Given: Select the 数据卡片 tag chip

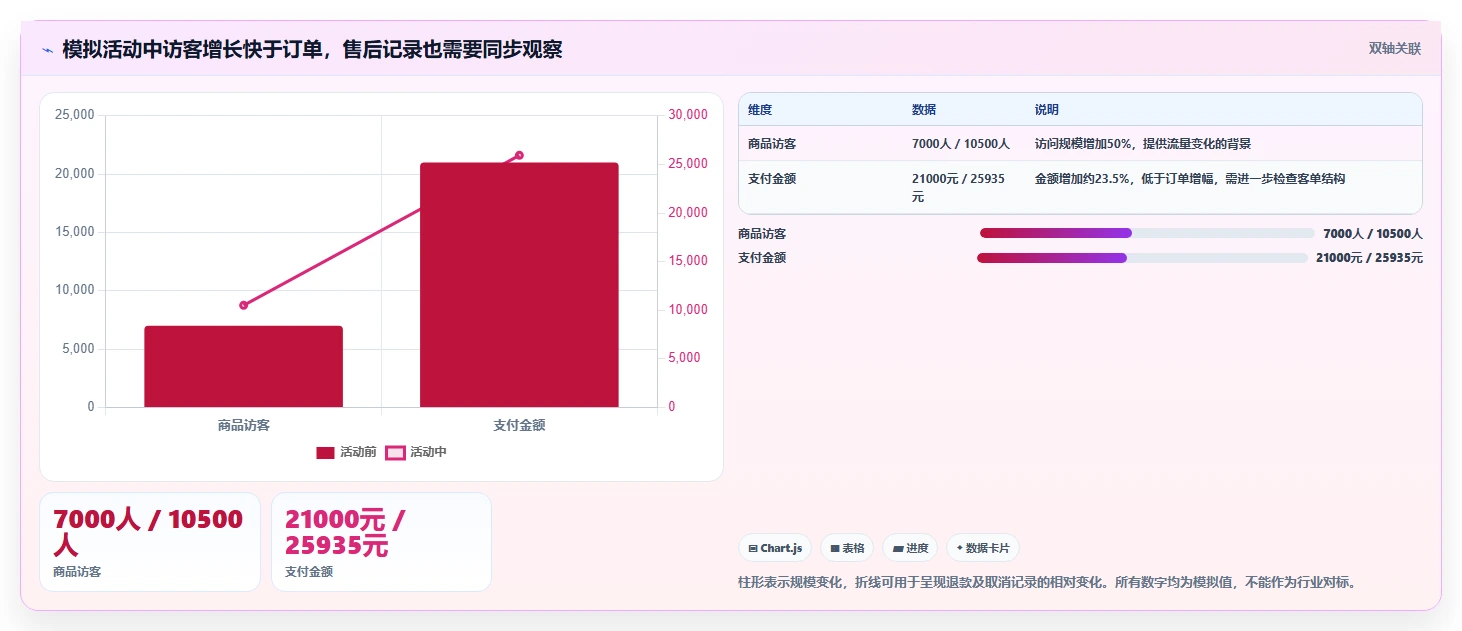Looking at the screenshot, I should tap(983, 548).
